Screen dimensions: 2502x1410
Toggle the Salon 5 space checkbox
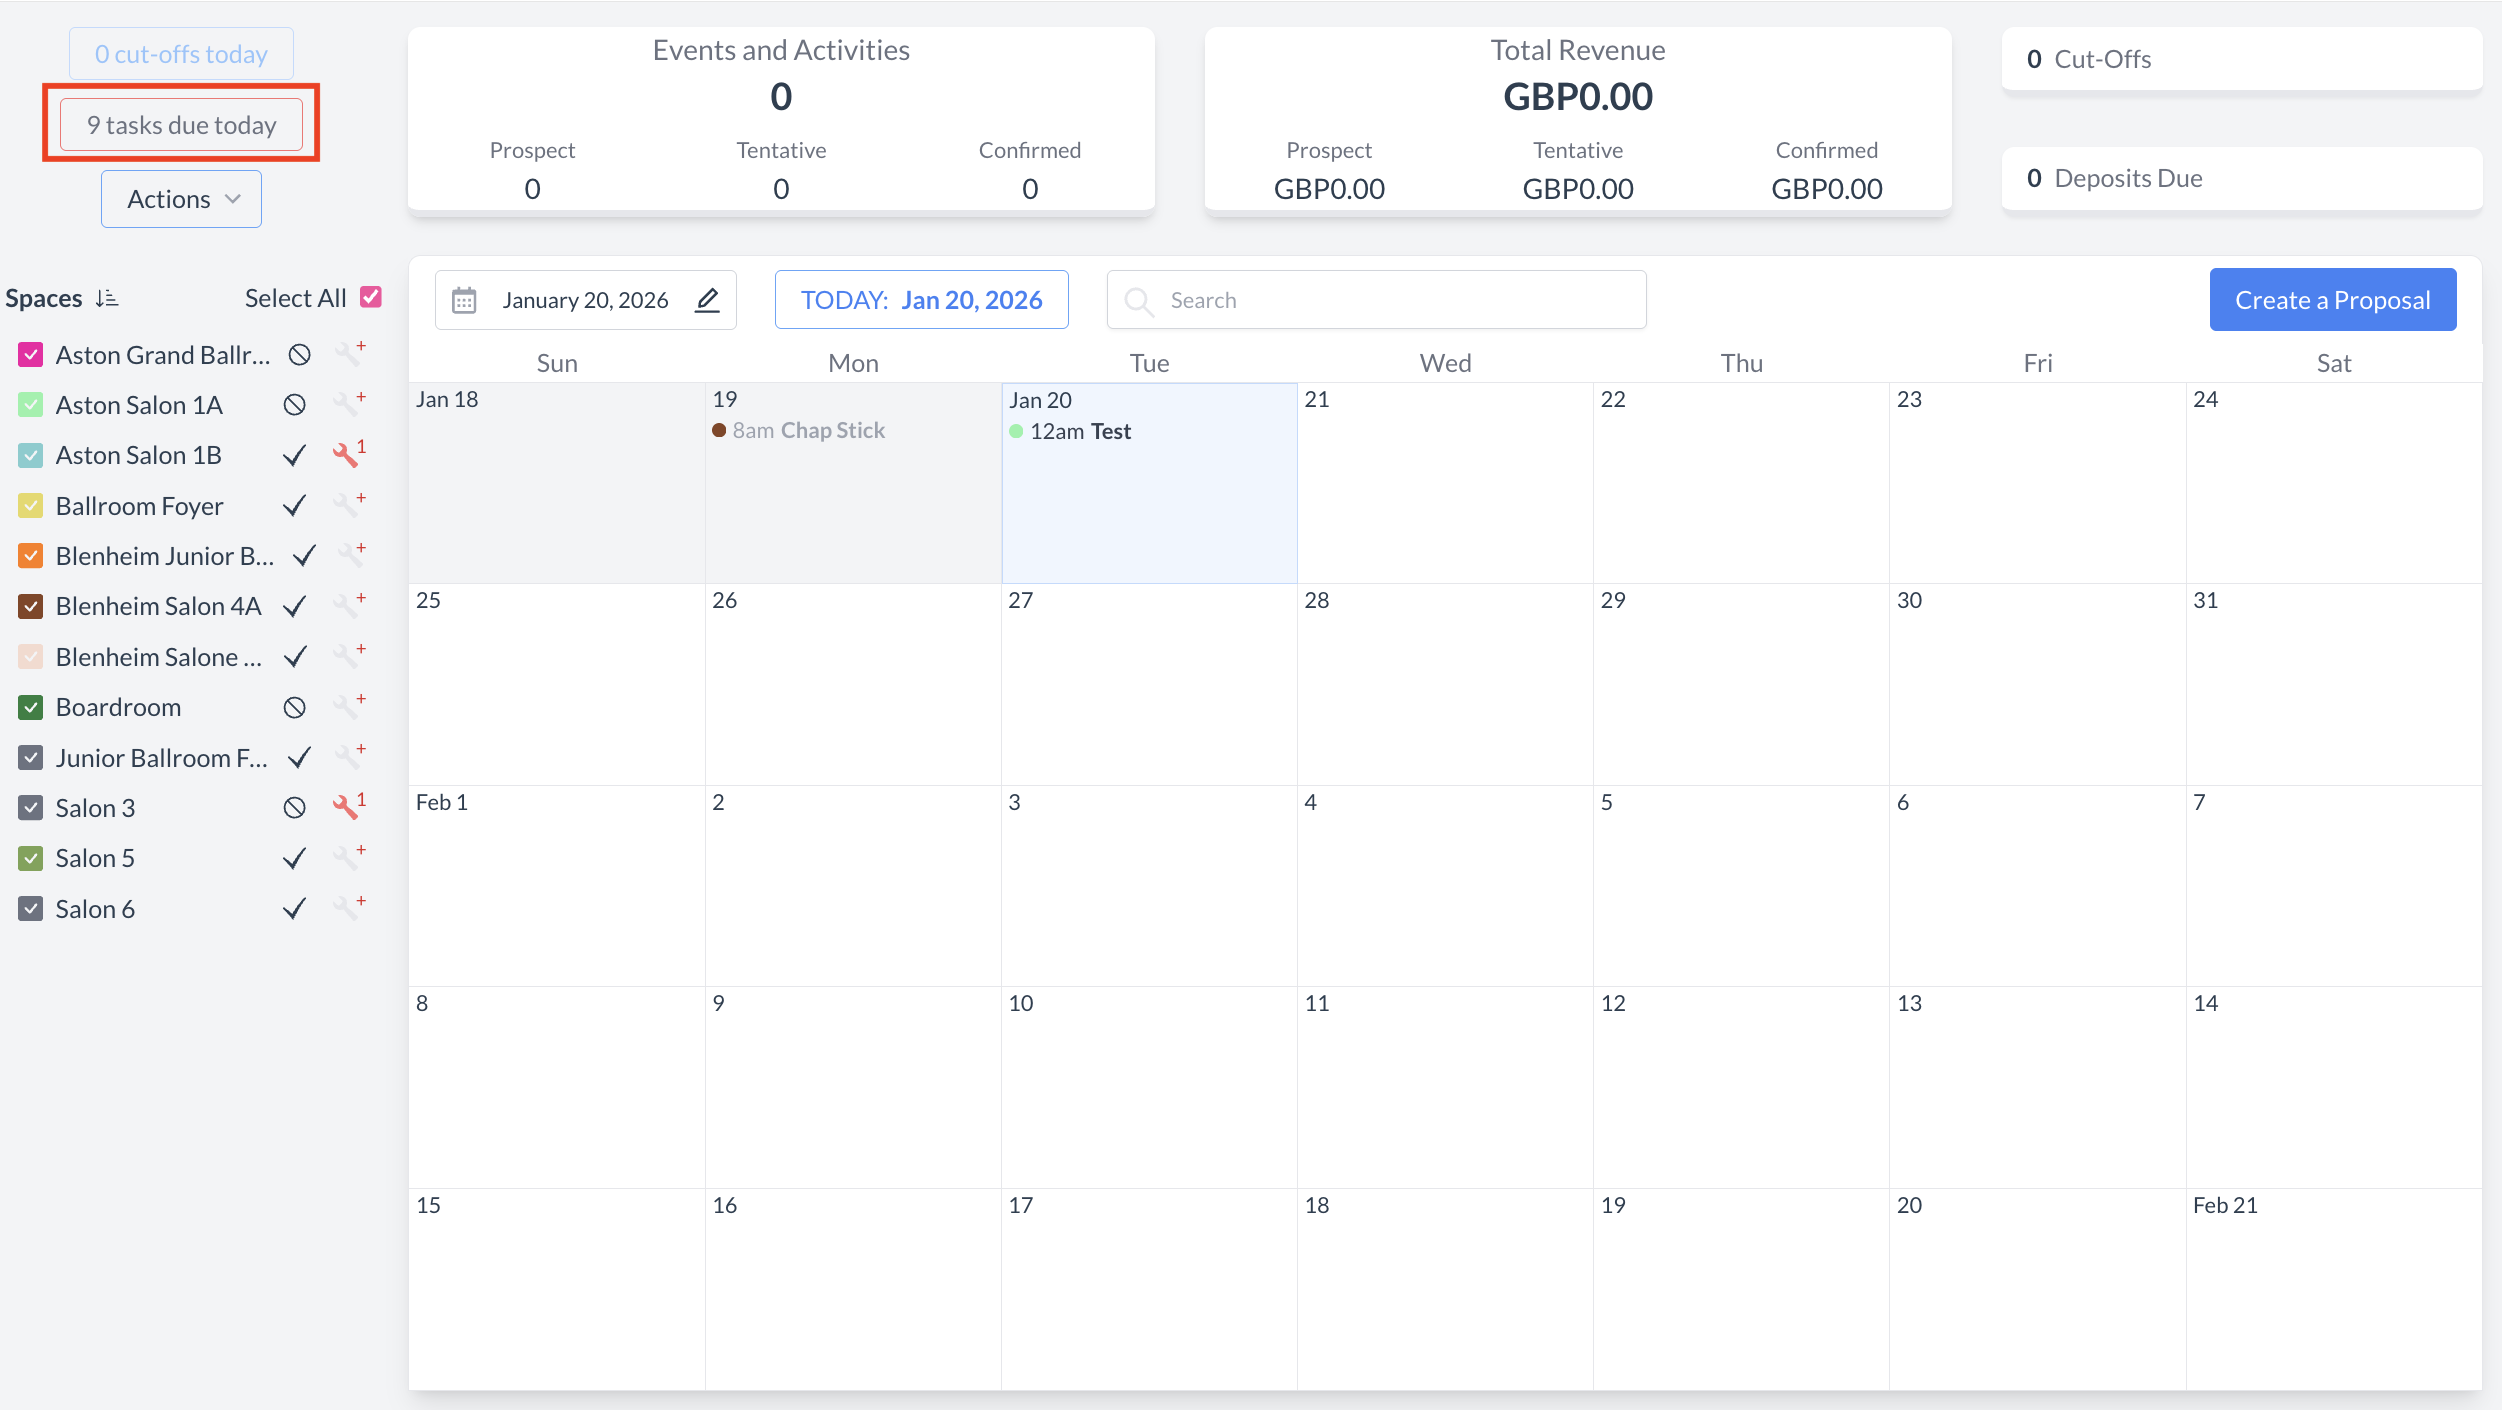point(31,858)
